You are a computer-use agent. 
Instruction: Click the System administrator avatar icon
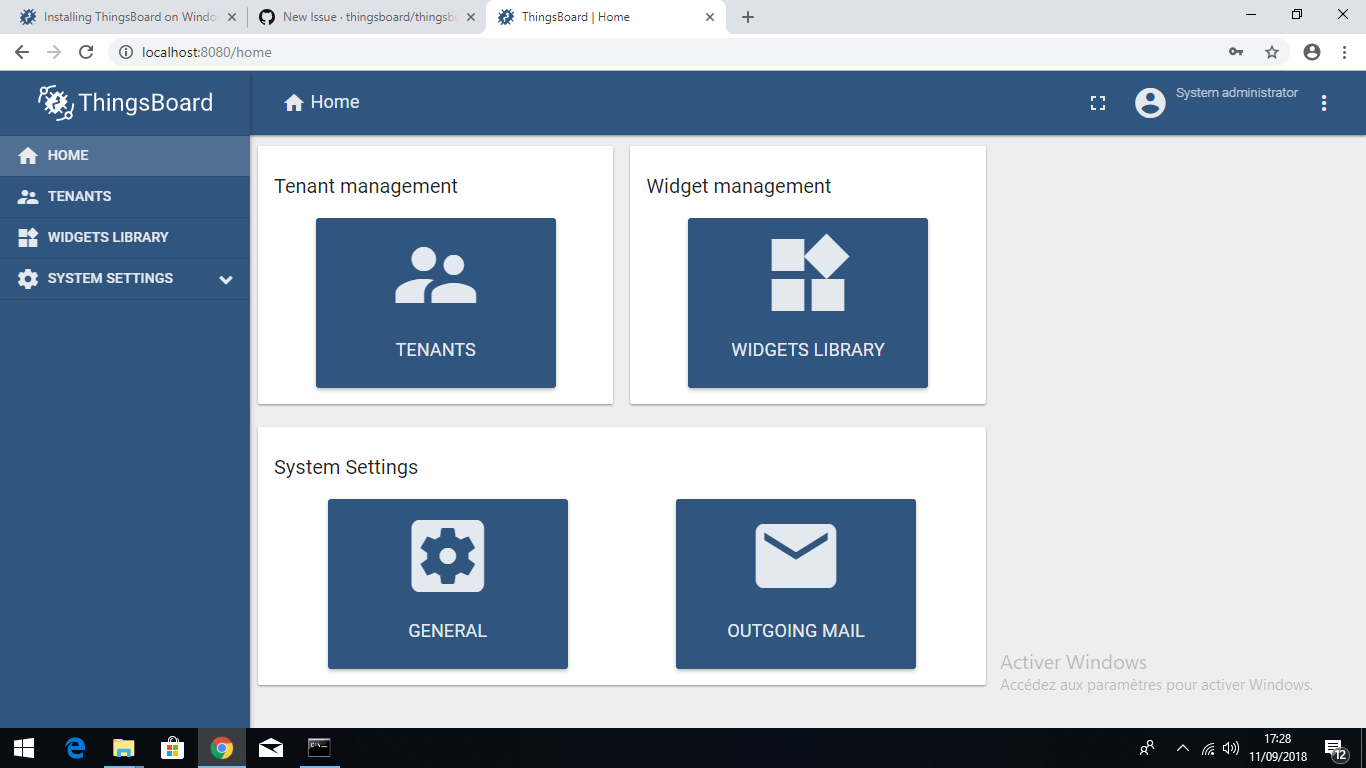point(1150,103)
